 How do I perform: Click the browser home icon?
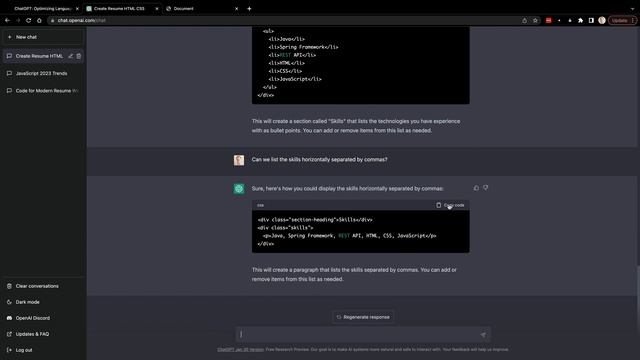(x=39, y=20)
